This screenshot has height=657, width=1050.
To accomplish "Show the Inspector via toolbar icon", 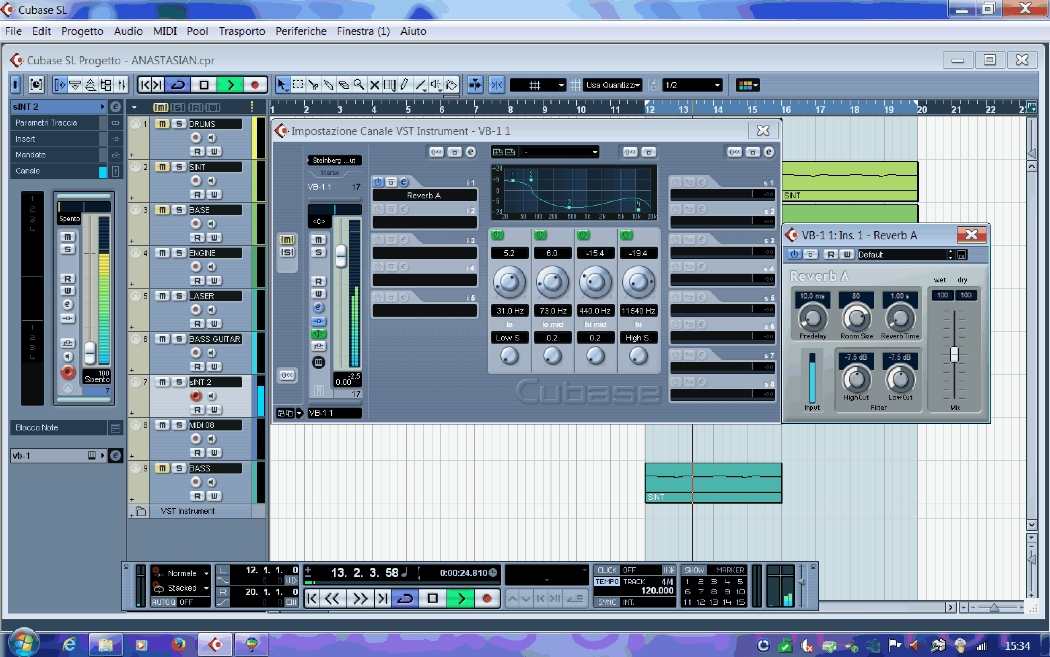I will click(x=60, y=85).
